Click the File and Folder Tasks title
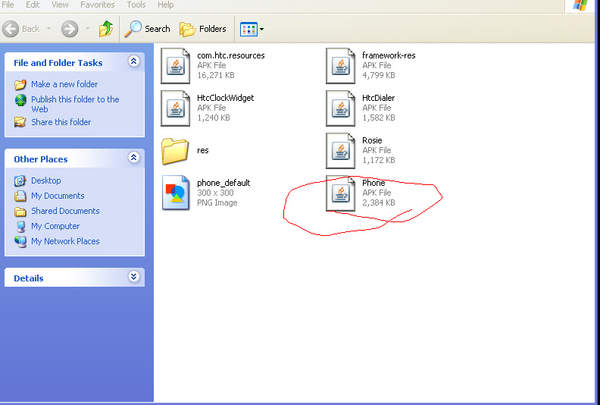This screenshot has width=600, height=405. click(58, 63)
